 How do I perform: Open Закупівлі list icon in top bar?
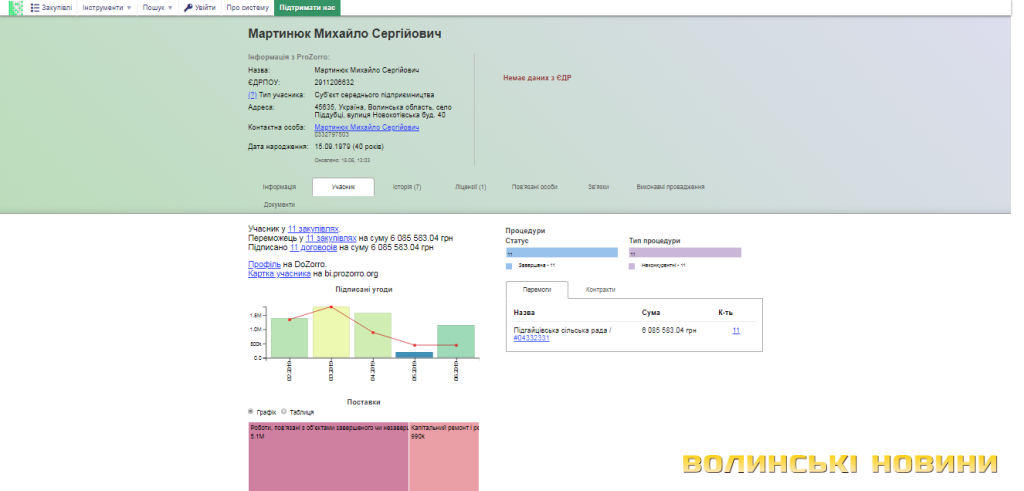pyautogui.click(x=36, y=7)
